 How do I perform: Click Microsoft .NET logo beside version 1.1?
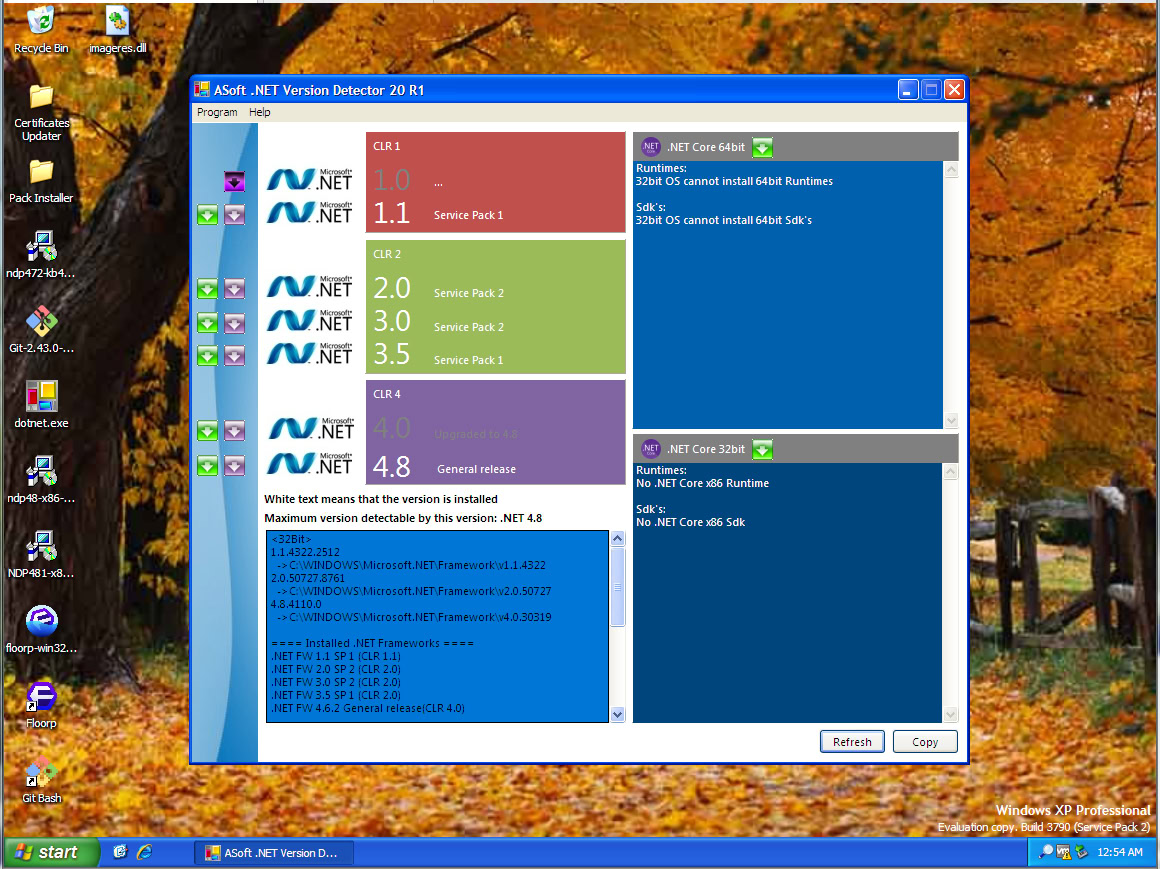(310, 214)
